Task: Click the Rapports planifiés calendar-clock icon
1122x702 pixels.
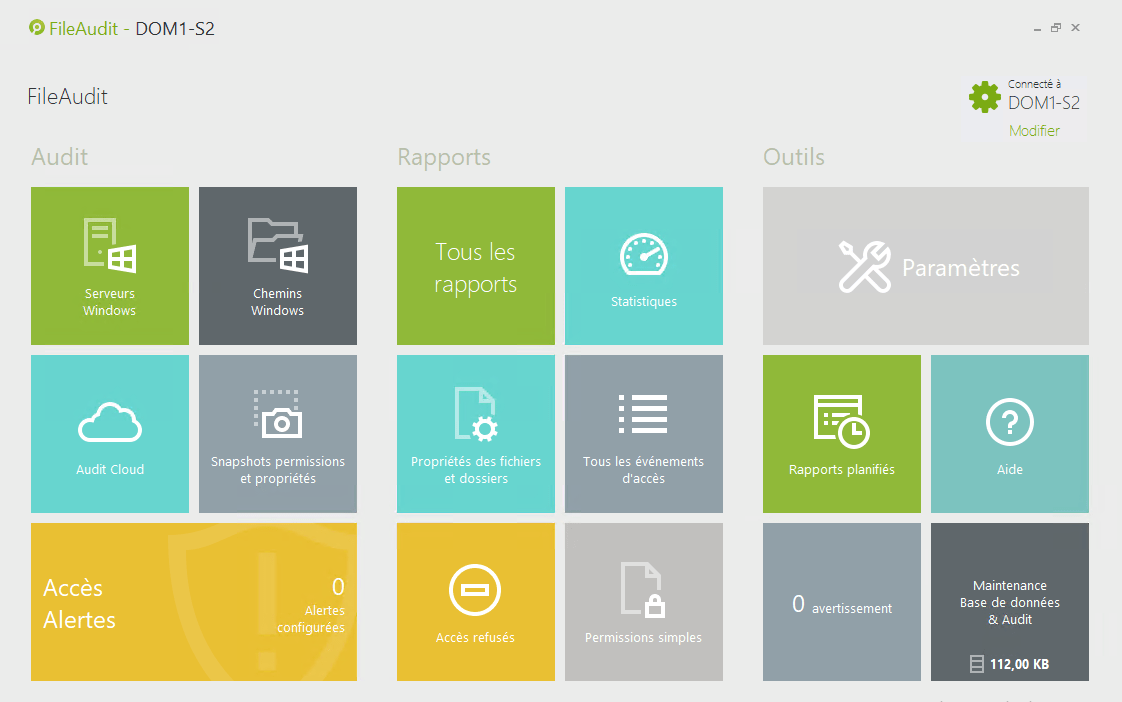Action: tap(841, 420)
